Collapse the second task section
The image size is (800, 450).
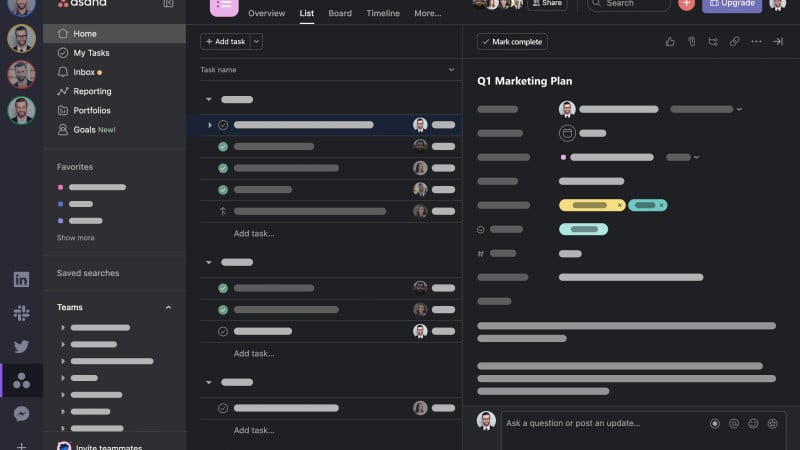pyautogui.click(x=209, y=262)
